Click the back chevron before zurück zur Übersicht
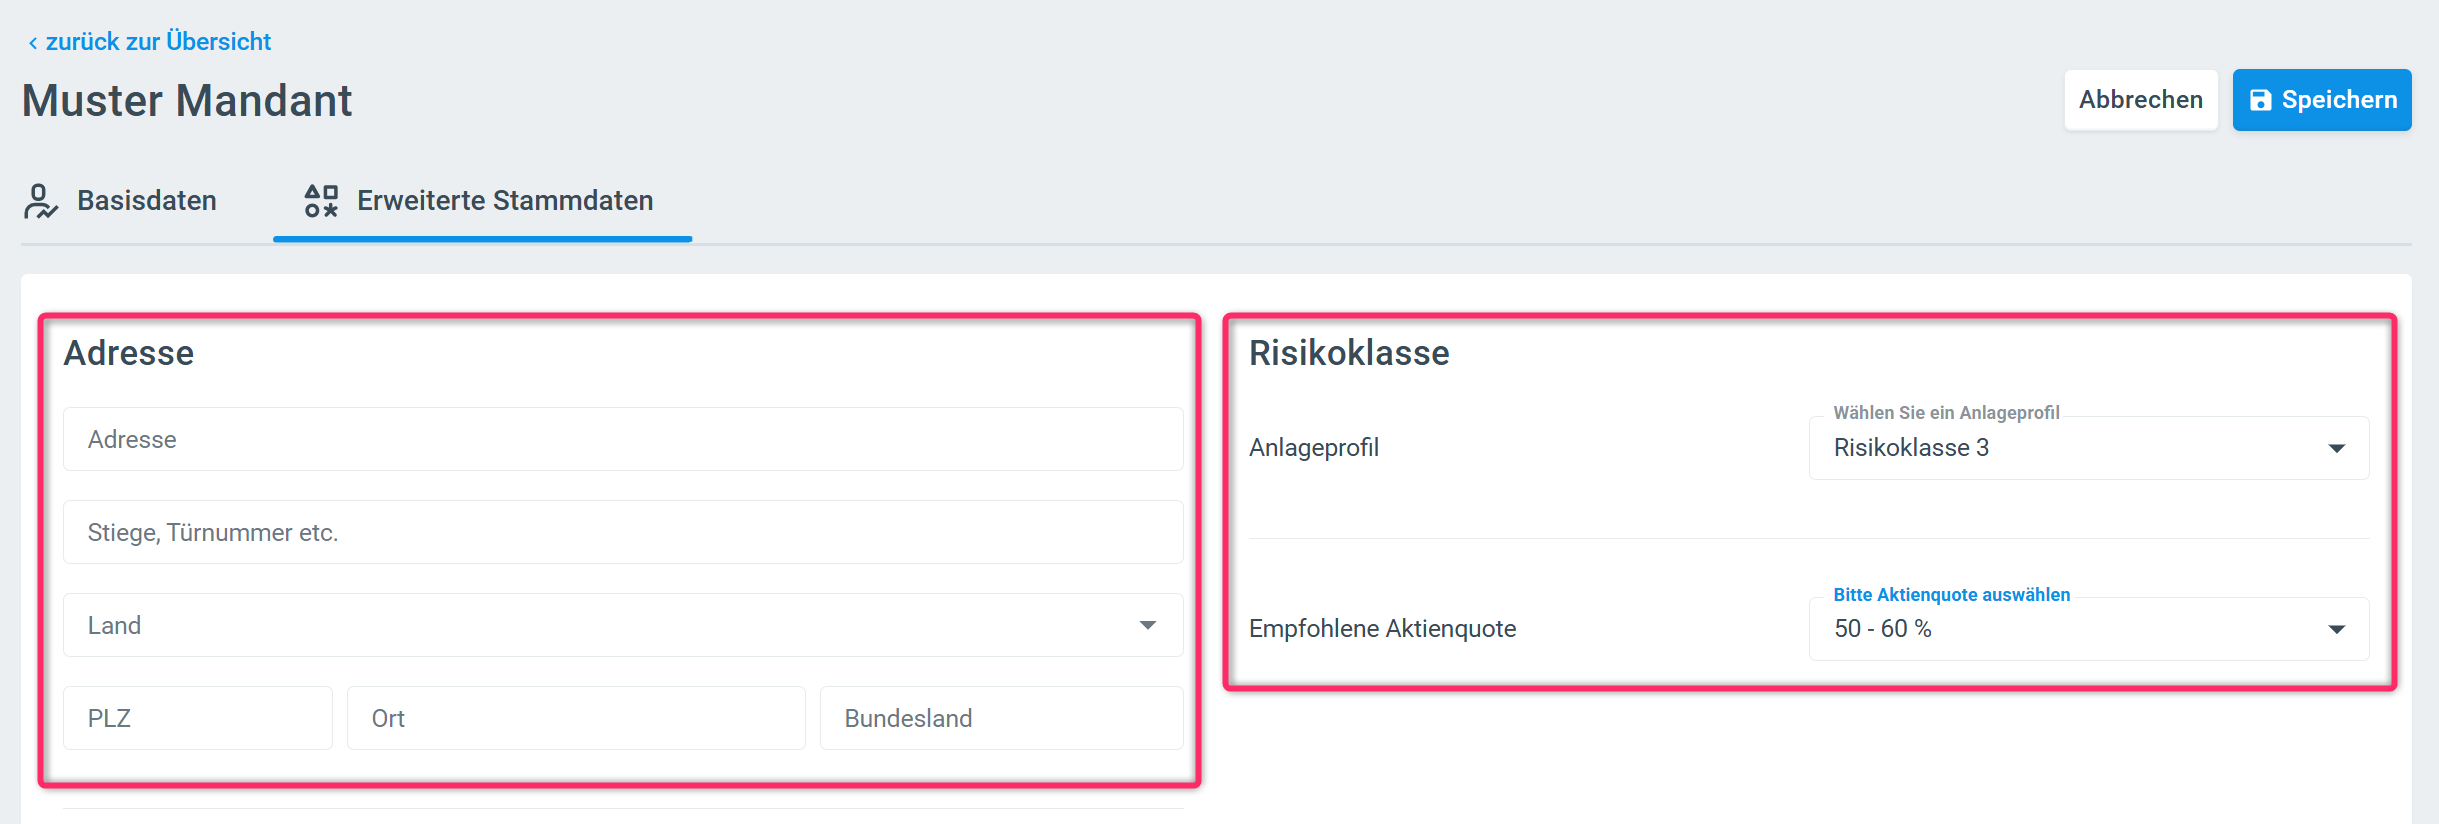Viewport: 2439px width, 824px height. [x=33, y=43]
